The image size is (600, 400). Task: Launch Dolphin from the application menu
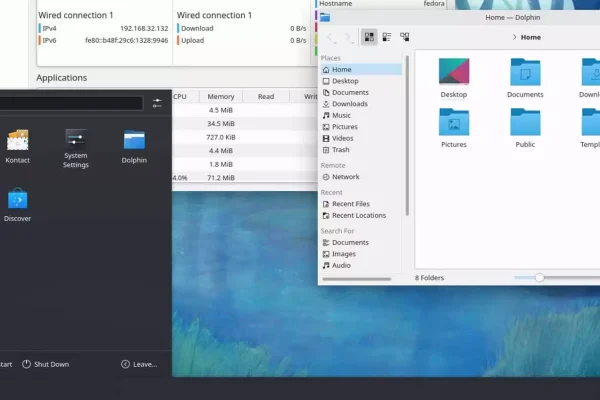click(x=134, y=147)
